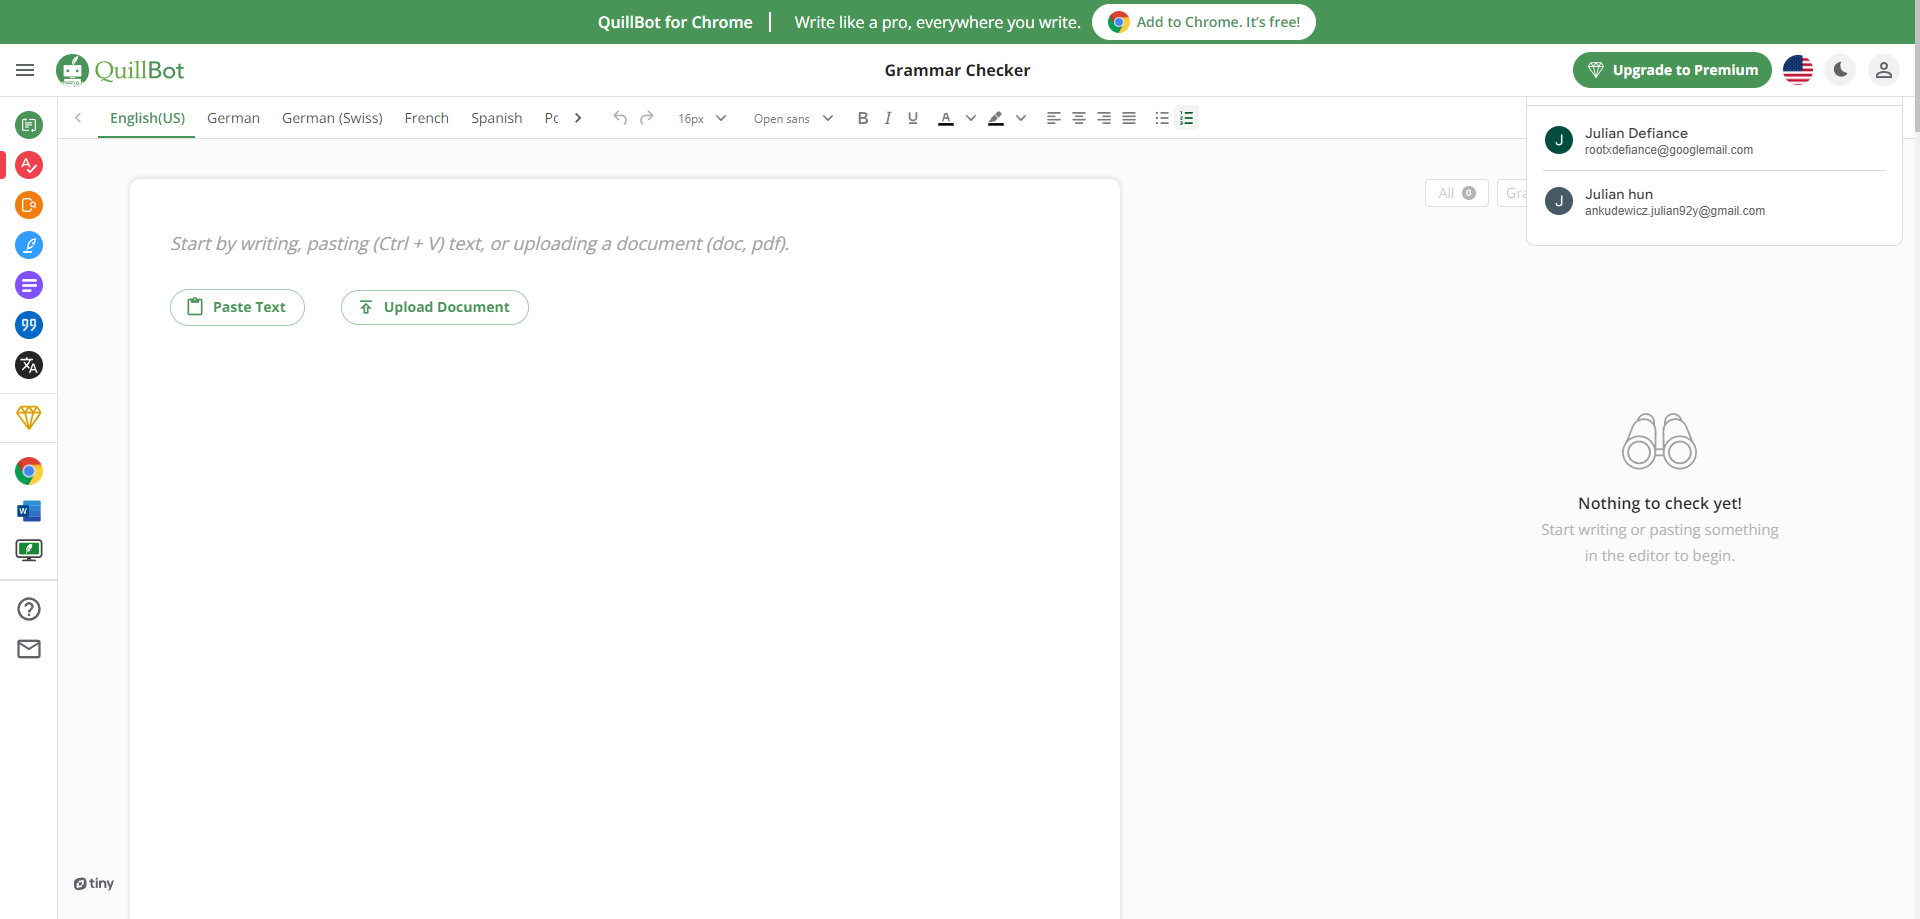
Task: Show previous languages with left chevron
Action: [x=78, y=118]
